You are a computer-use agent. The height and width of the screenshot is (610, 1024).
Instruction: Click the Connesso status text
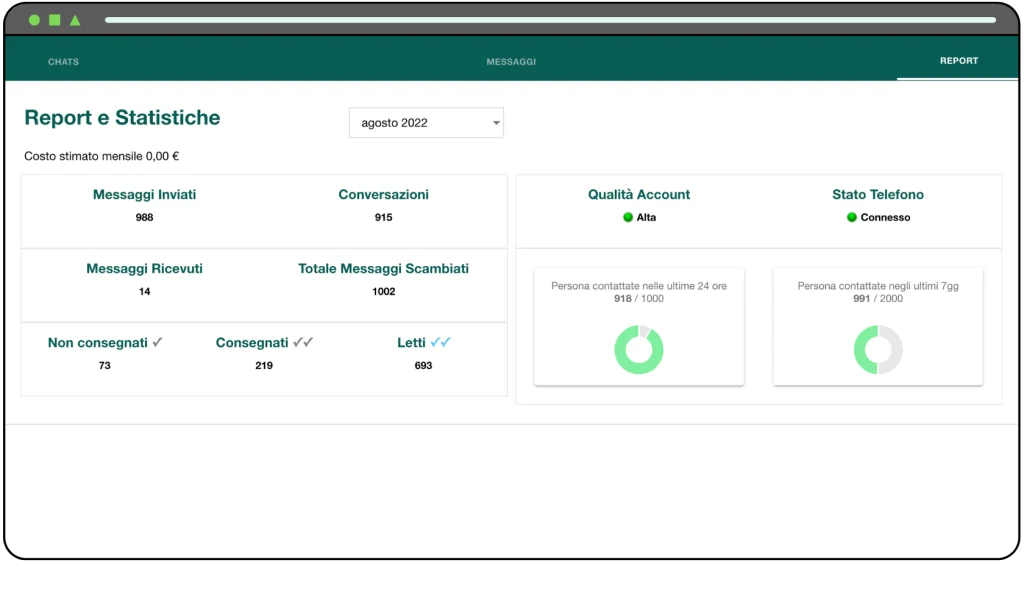[885, 217]
